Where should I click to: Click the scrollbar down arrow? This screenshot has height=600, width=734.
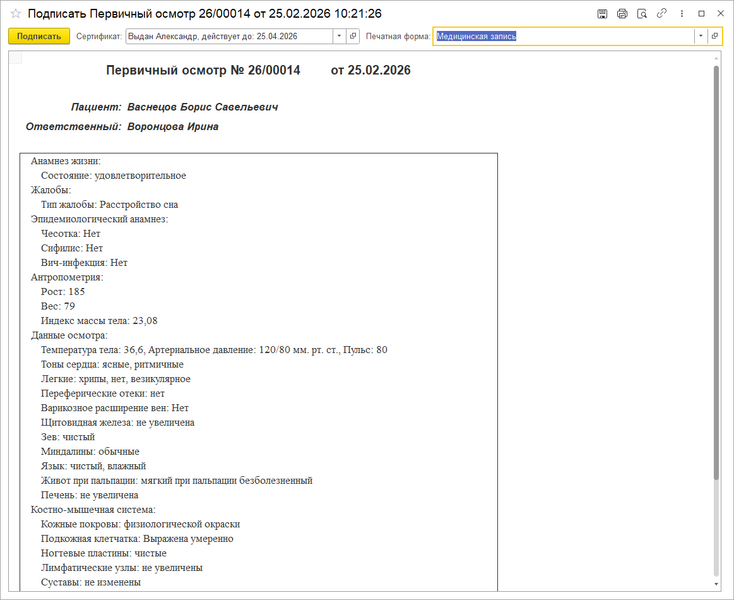[716, 584]
